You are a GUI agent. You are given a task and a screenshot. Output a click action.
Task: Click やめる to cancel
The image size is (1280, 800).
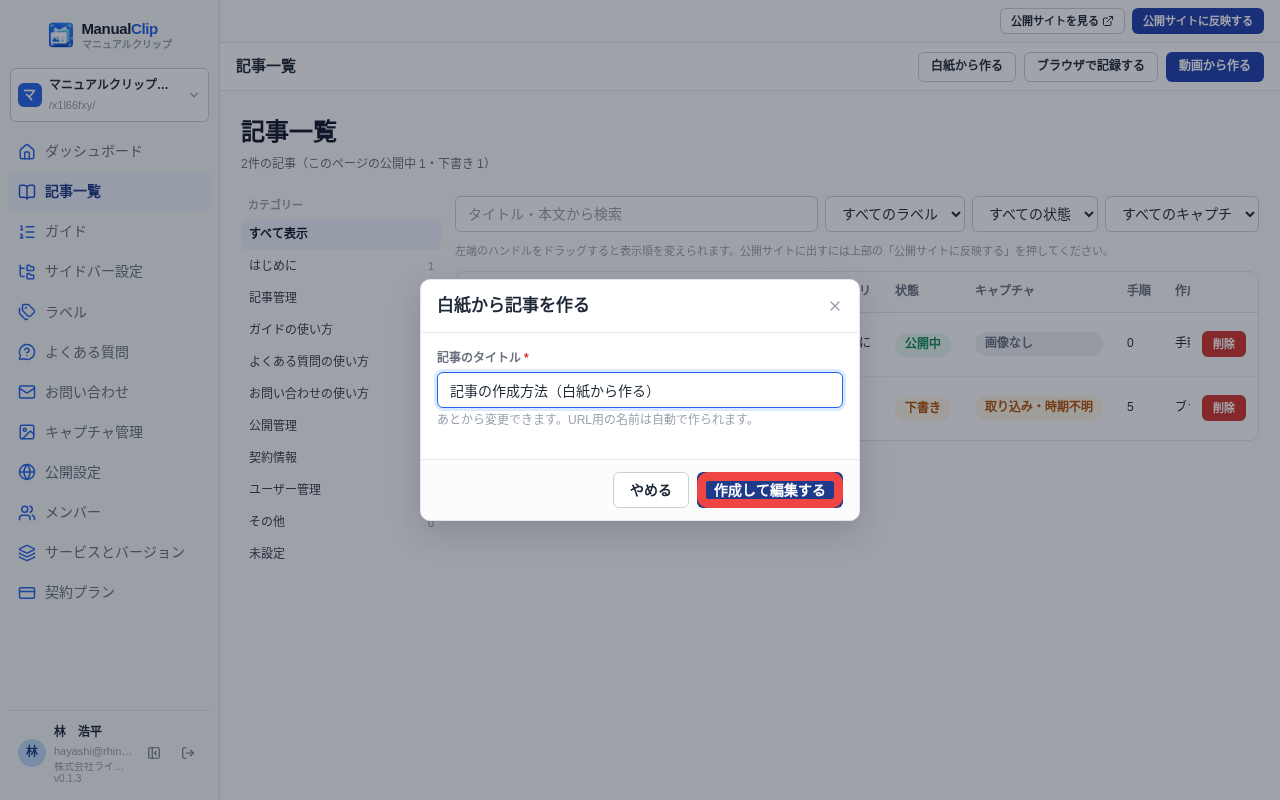651,490
